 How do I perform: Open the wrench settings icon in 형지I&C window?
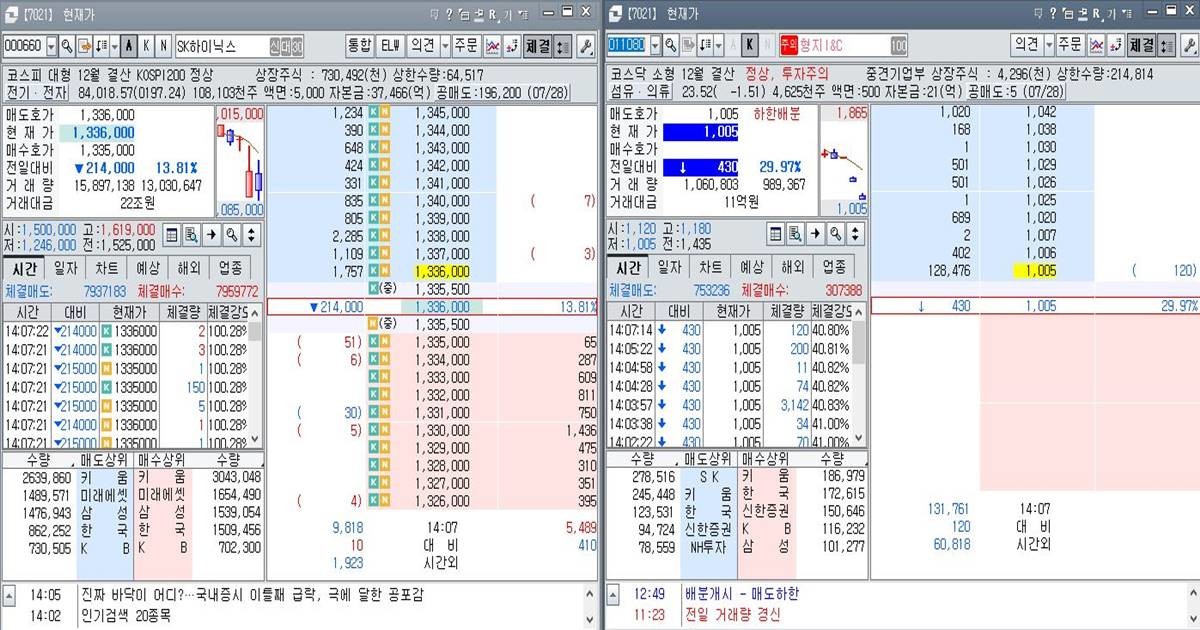coord(1190,46)
